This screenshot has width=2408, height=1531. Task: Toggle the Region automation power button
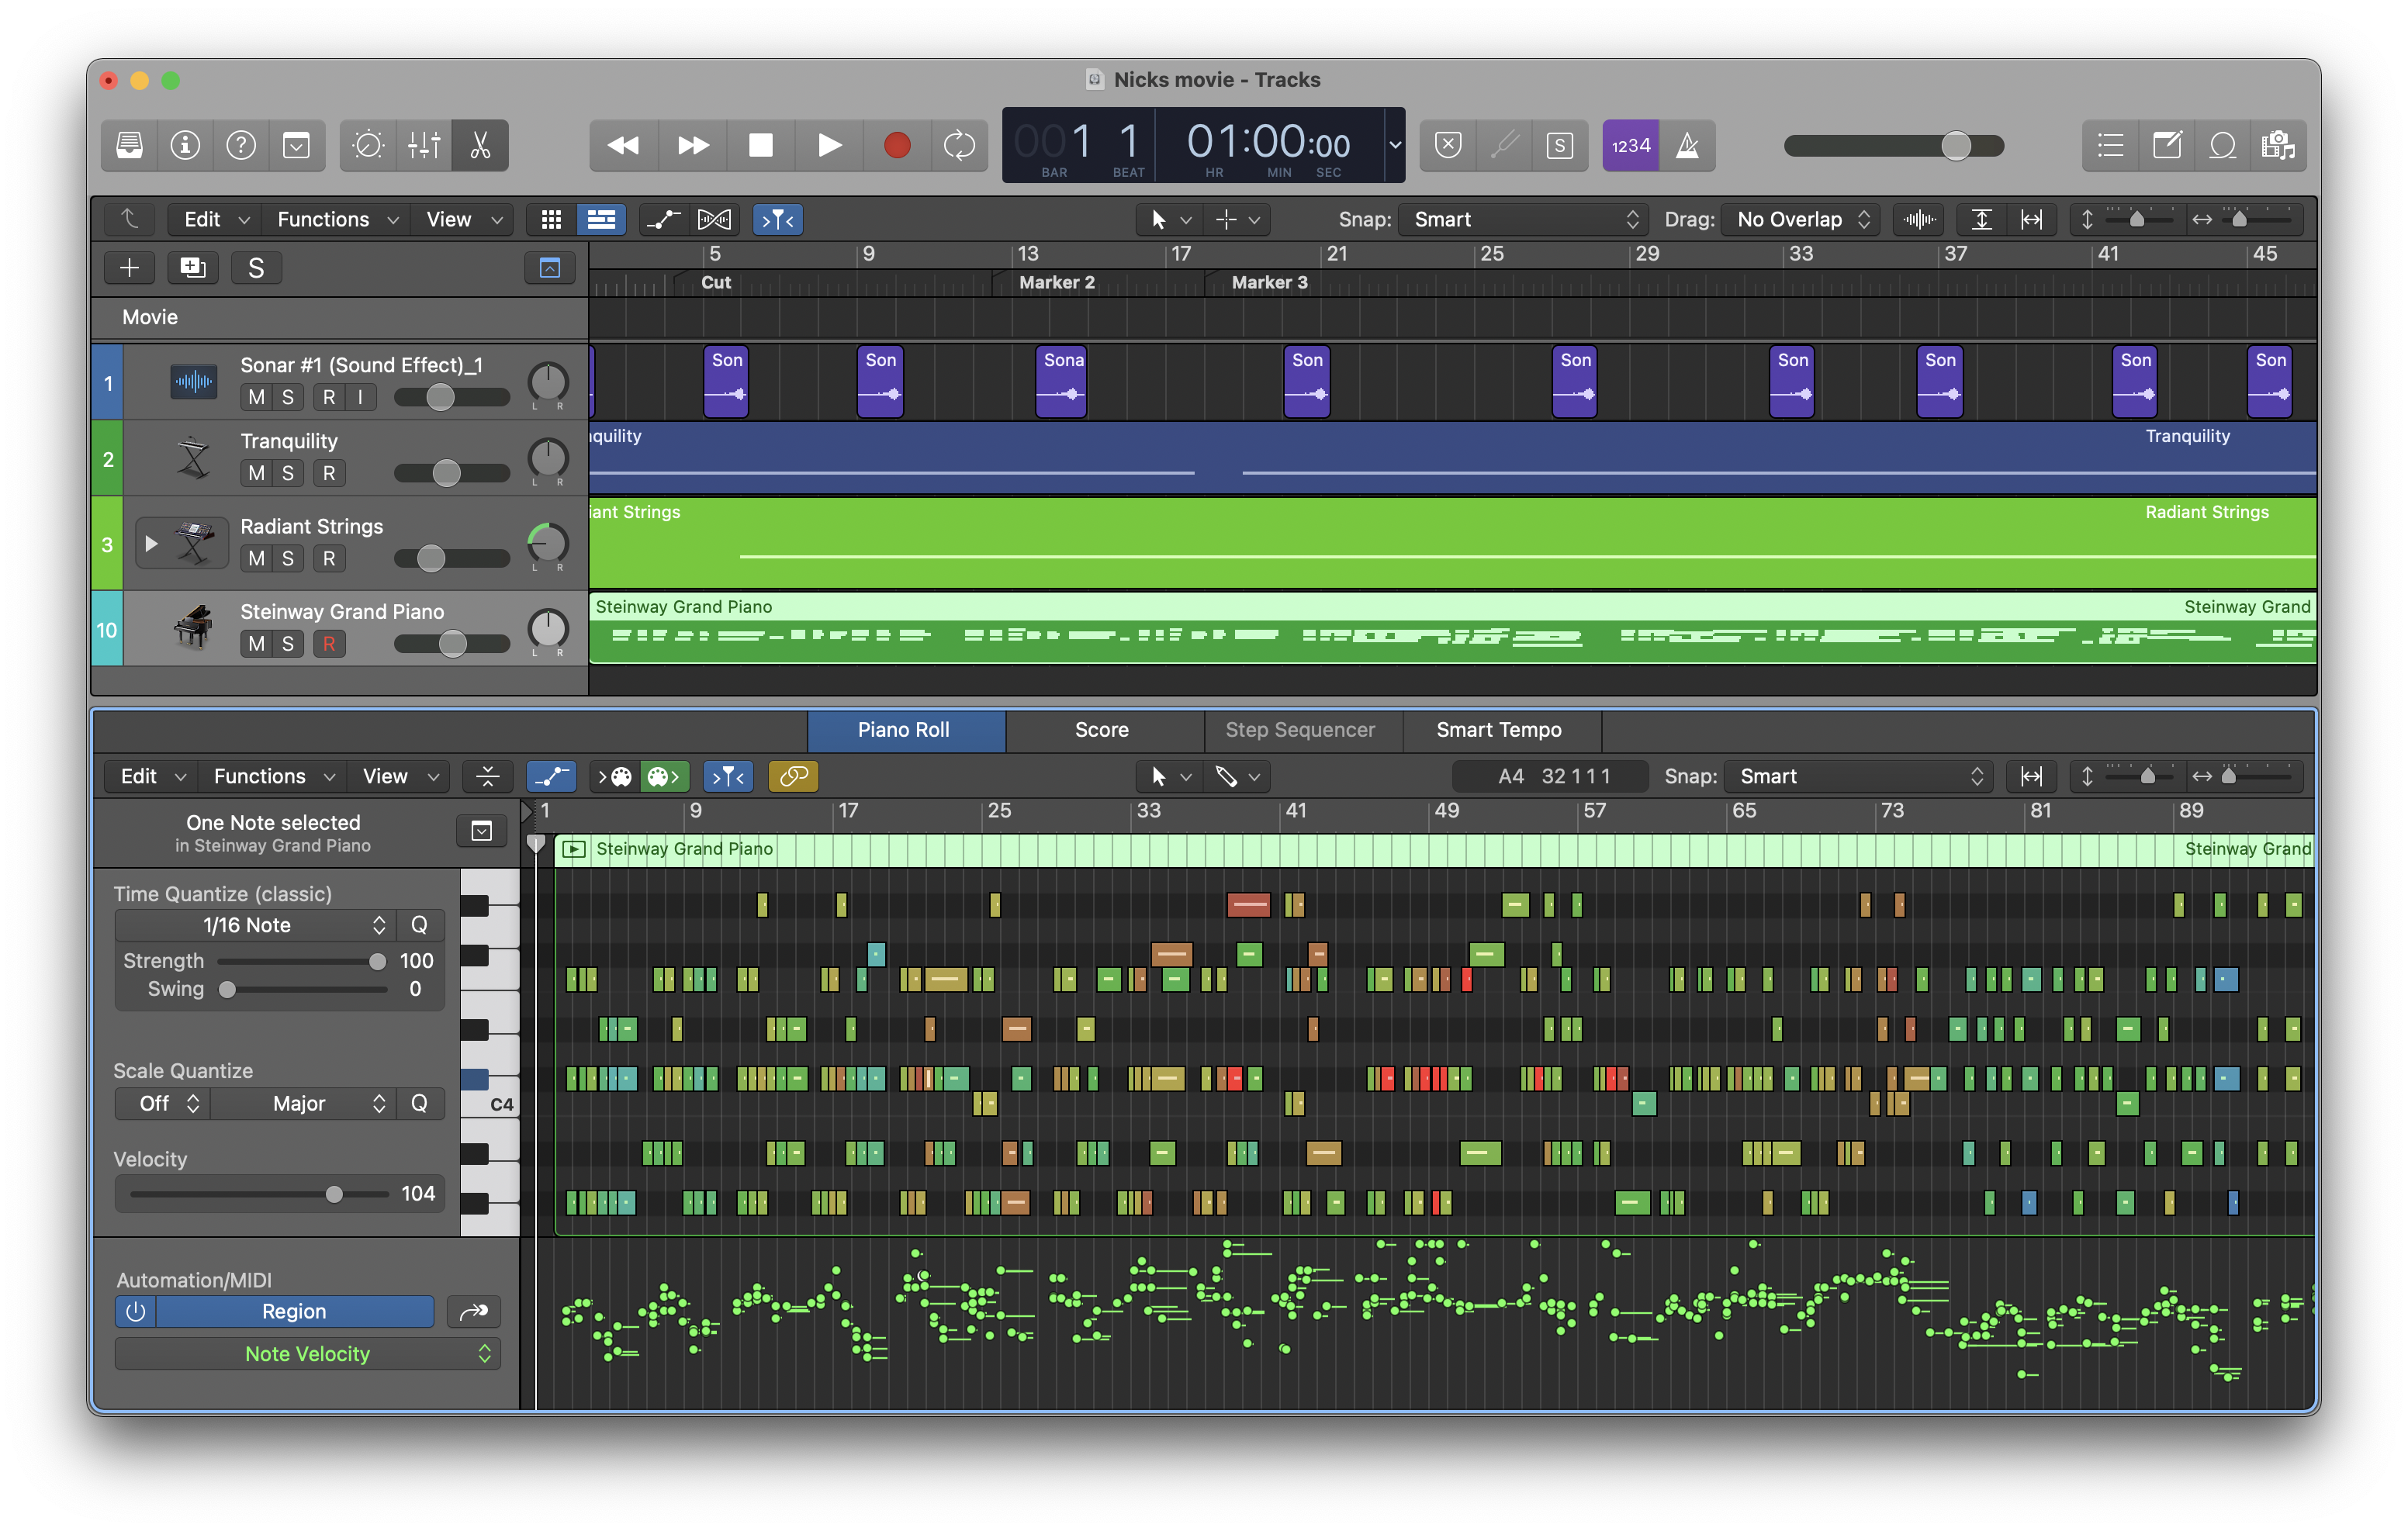pos(136,1312)
